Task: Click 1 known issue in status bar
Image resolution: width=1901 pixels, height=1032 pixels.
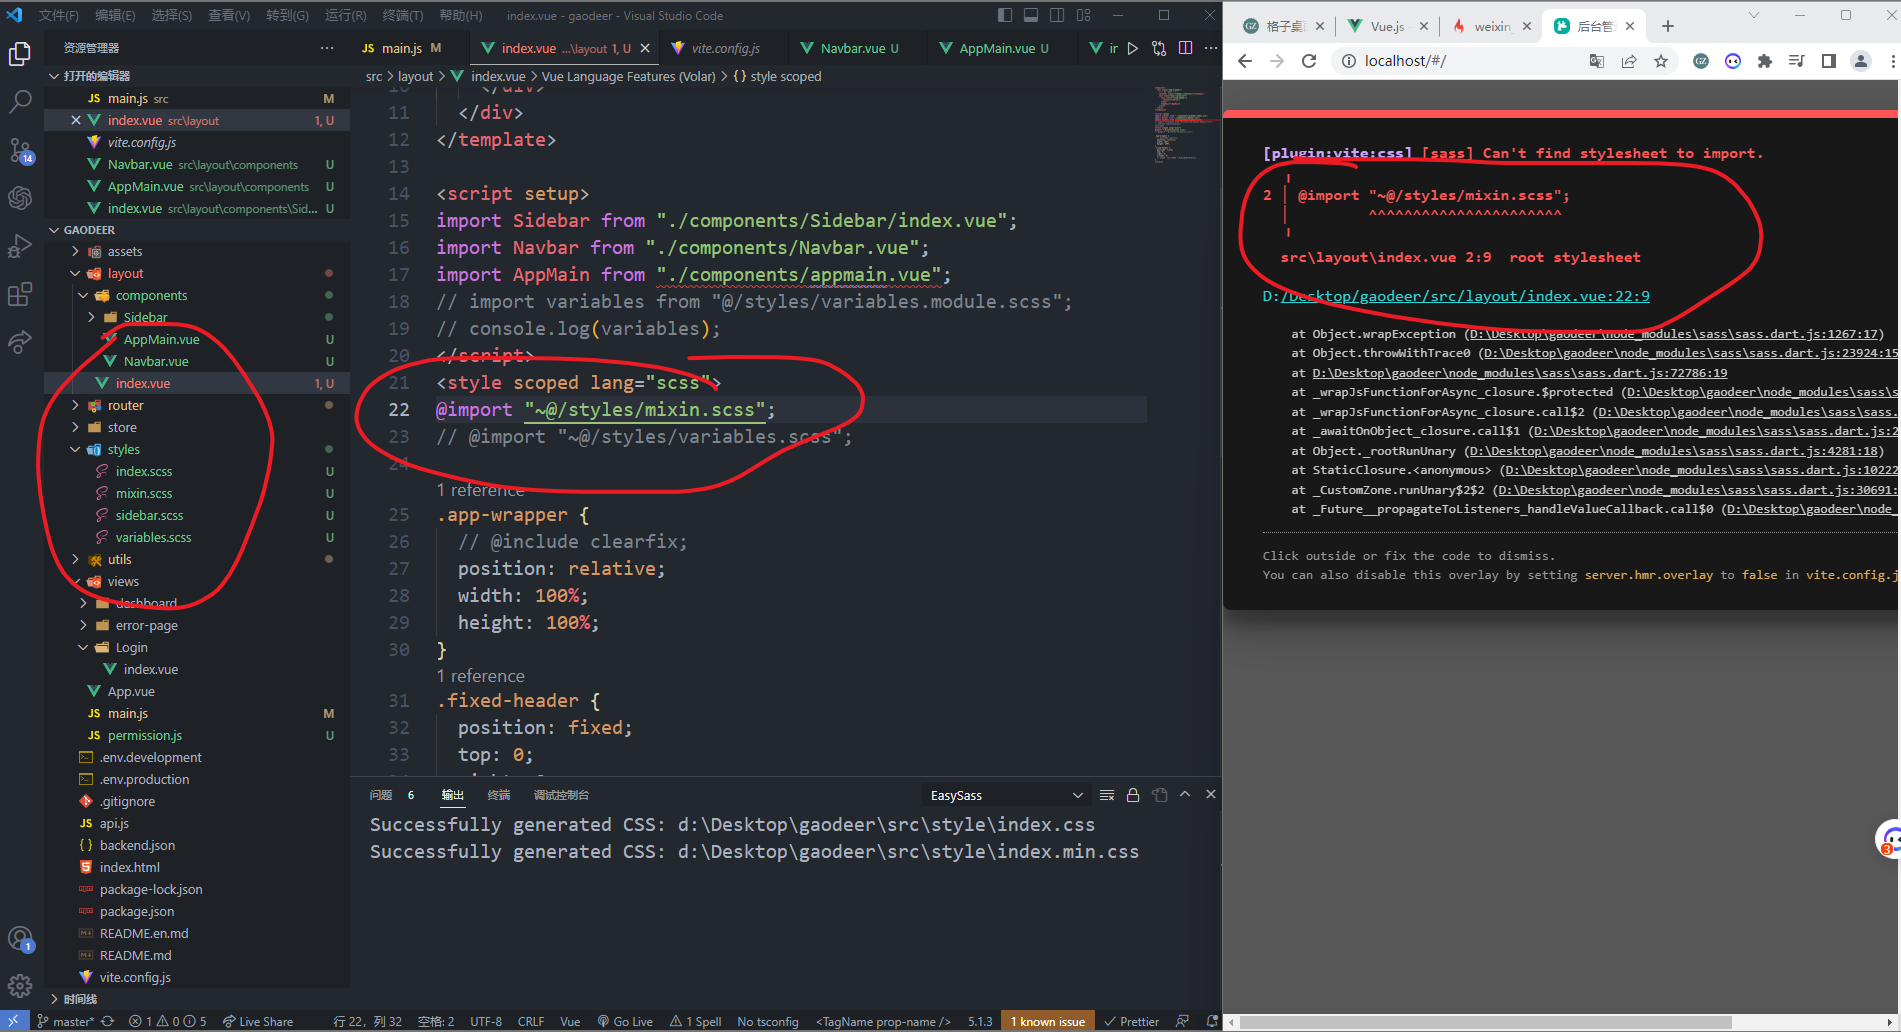Action: [1047, 1021]
